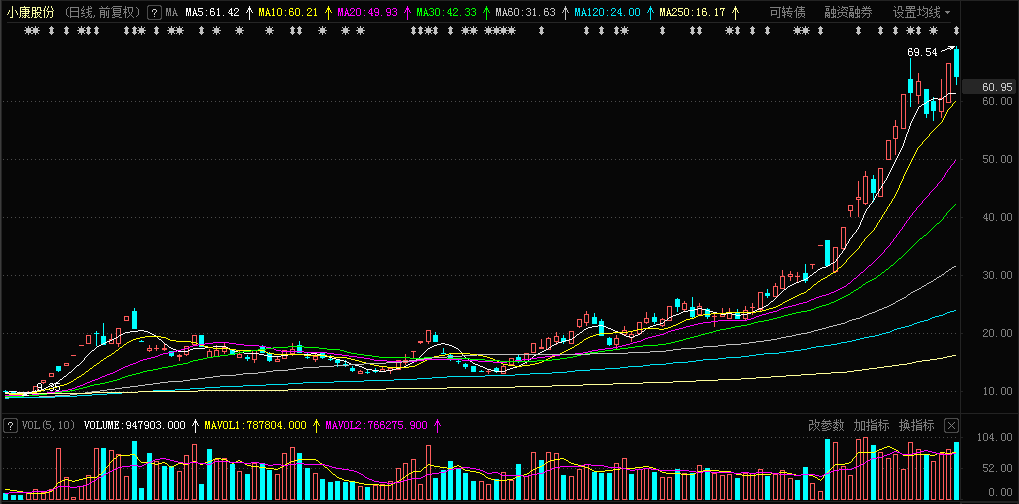The image size is (1019, 504).
Task: Open the 设置均线 dropdown
Action: 921,13
